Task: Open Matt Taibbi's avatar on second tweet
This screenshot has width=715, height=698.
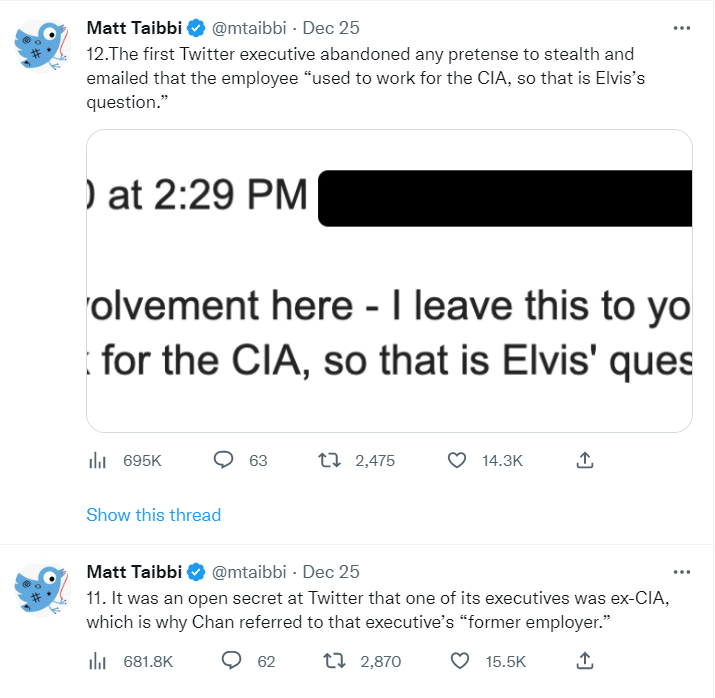Action: pyautogui.click(x=42, y=589)
